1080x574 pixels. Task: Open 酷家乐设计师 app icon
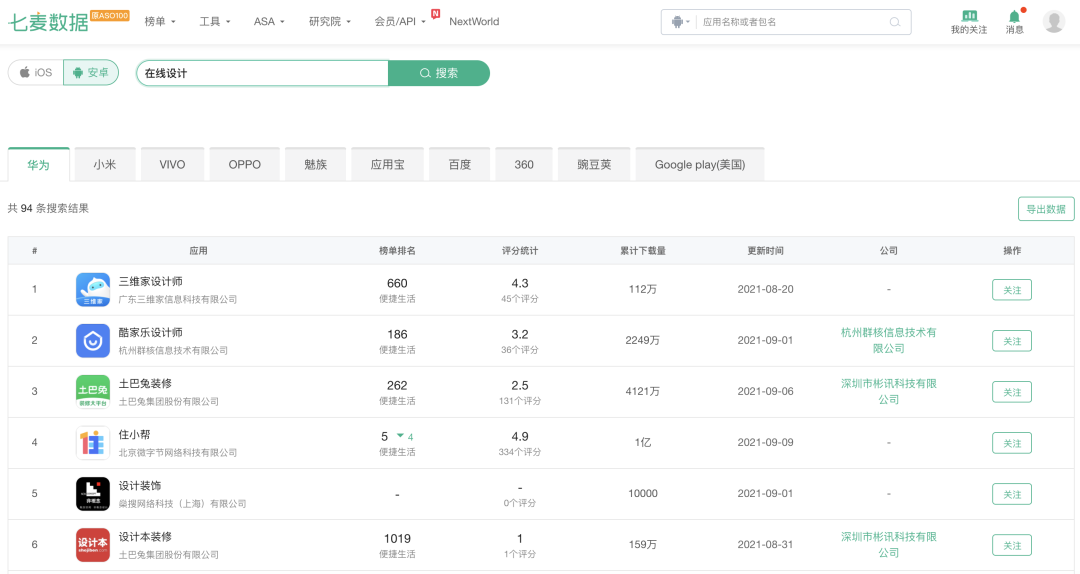click(93, 340)
